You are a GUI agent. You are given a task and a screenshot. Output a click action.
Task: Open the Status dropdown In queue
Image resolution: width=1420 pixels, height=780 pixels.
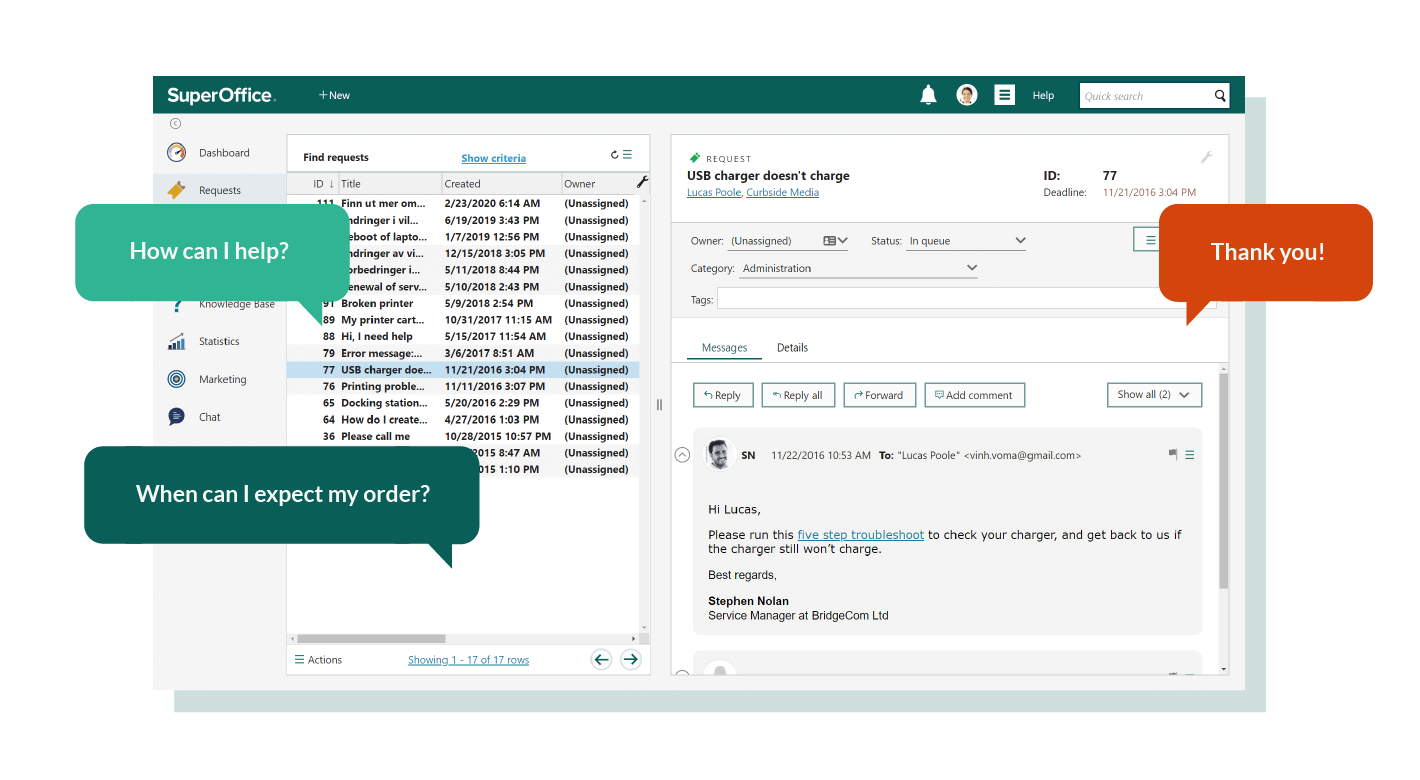966,241
